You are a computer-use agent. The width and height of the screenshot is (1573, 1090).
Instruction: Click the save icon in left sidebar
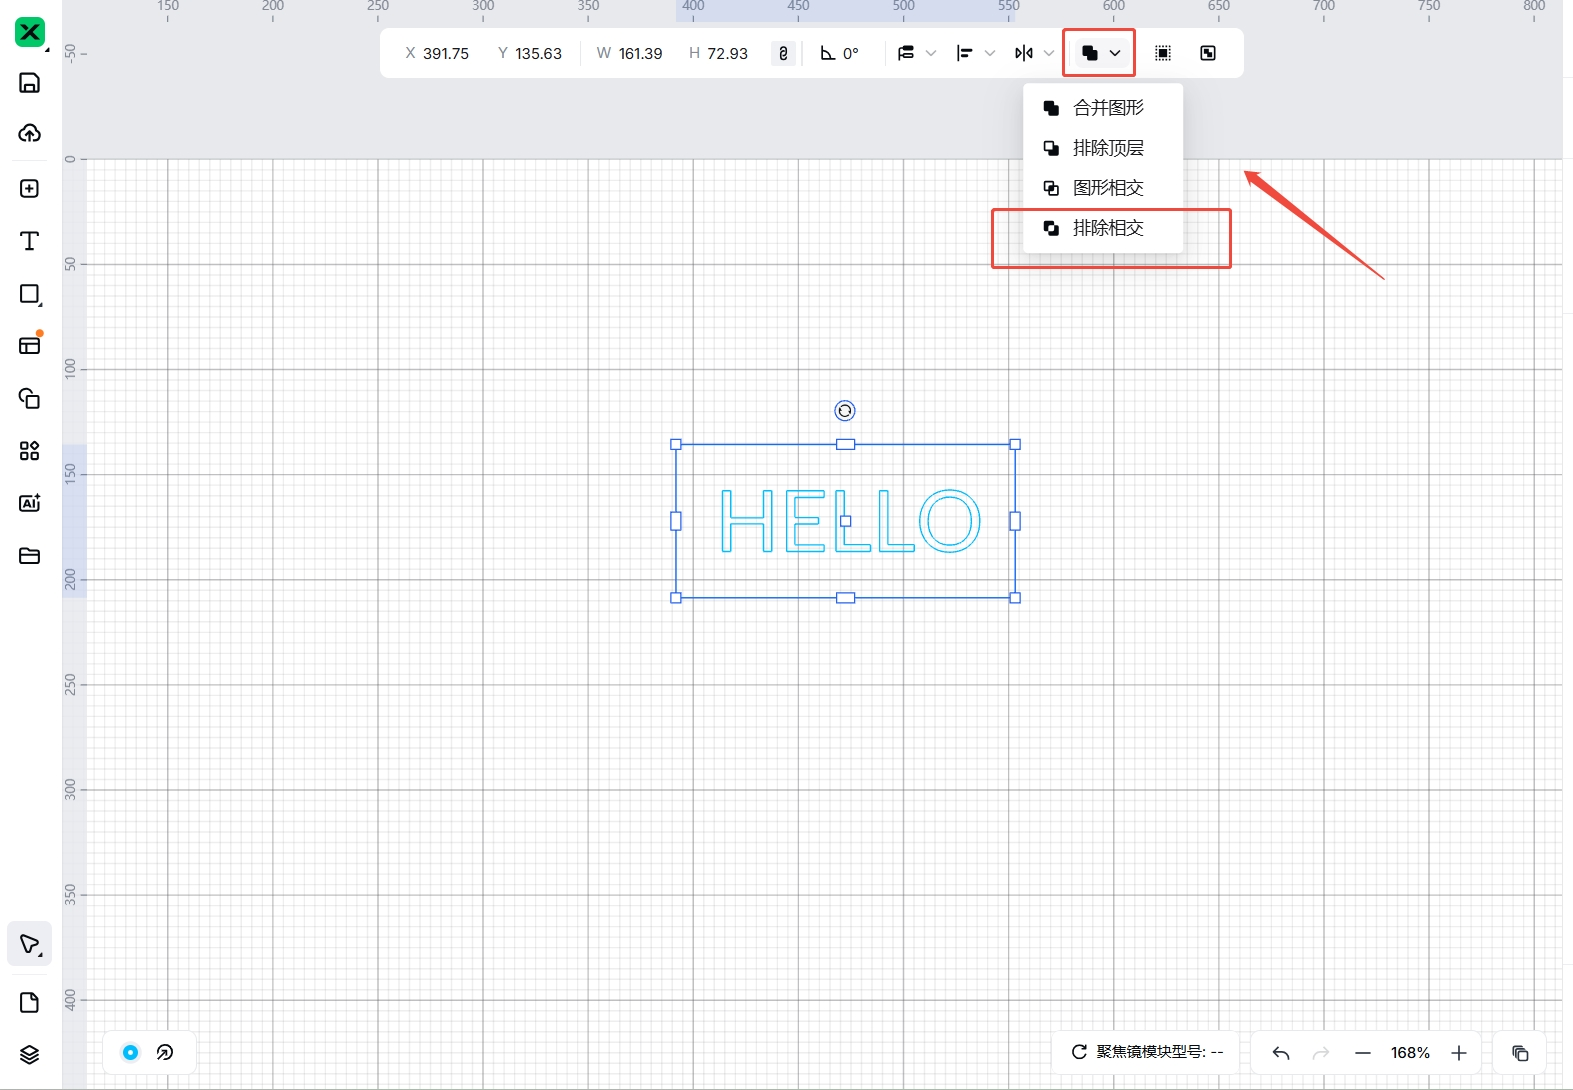pyautogui.click(x=30, y=83)
